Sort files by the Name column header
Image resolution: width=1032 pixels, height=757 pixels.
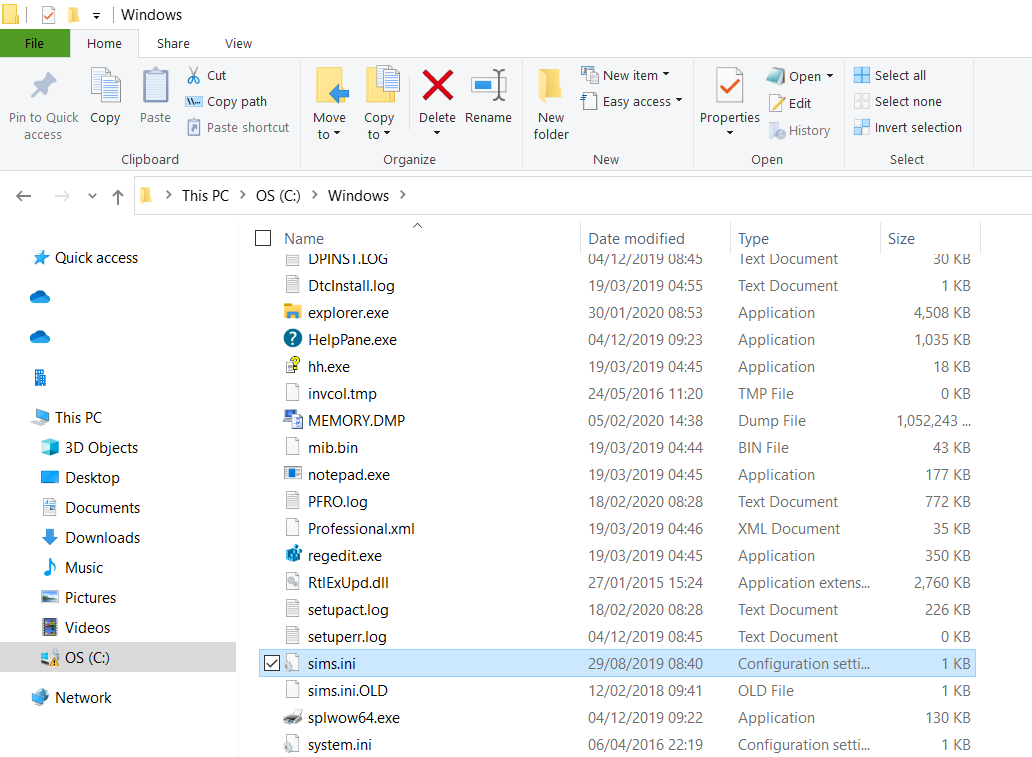coord(304,238)
